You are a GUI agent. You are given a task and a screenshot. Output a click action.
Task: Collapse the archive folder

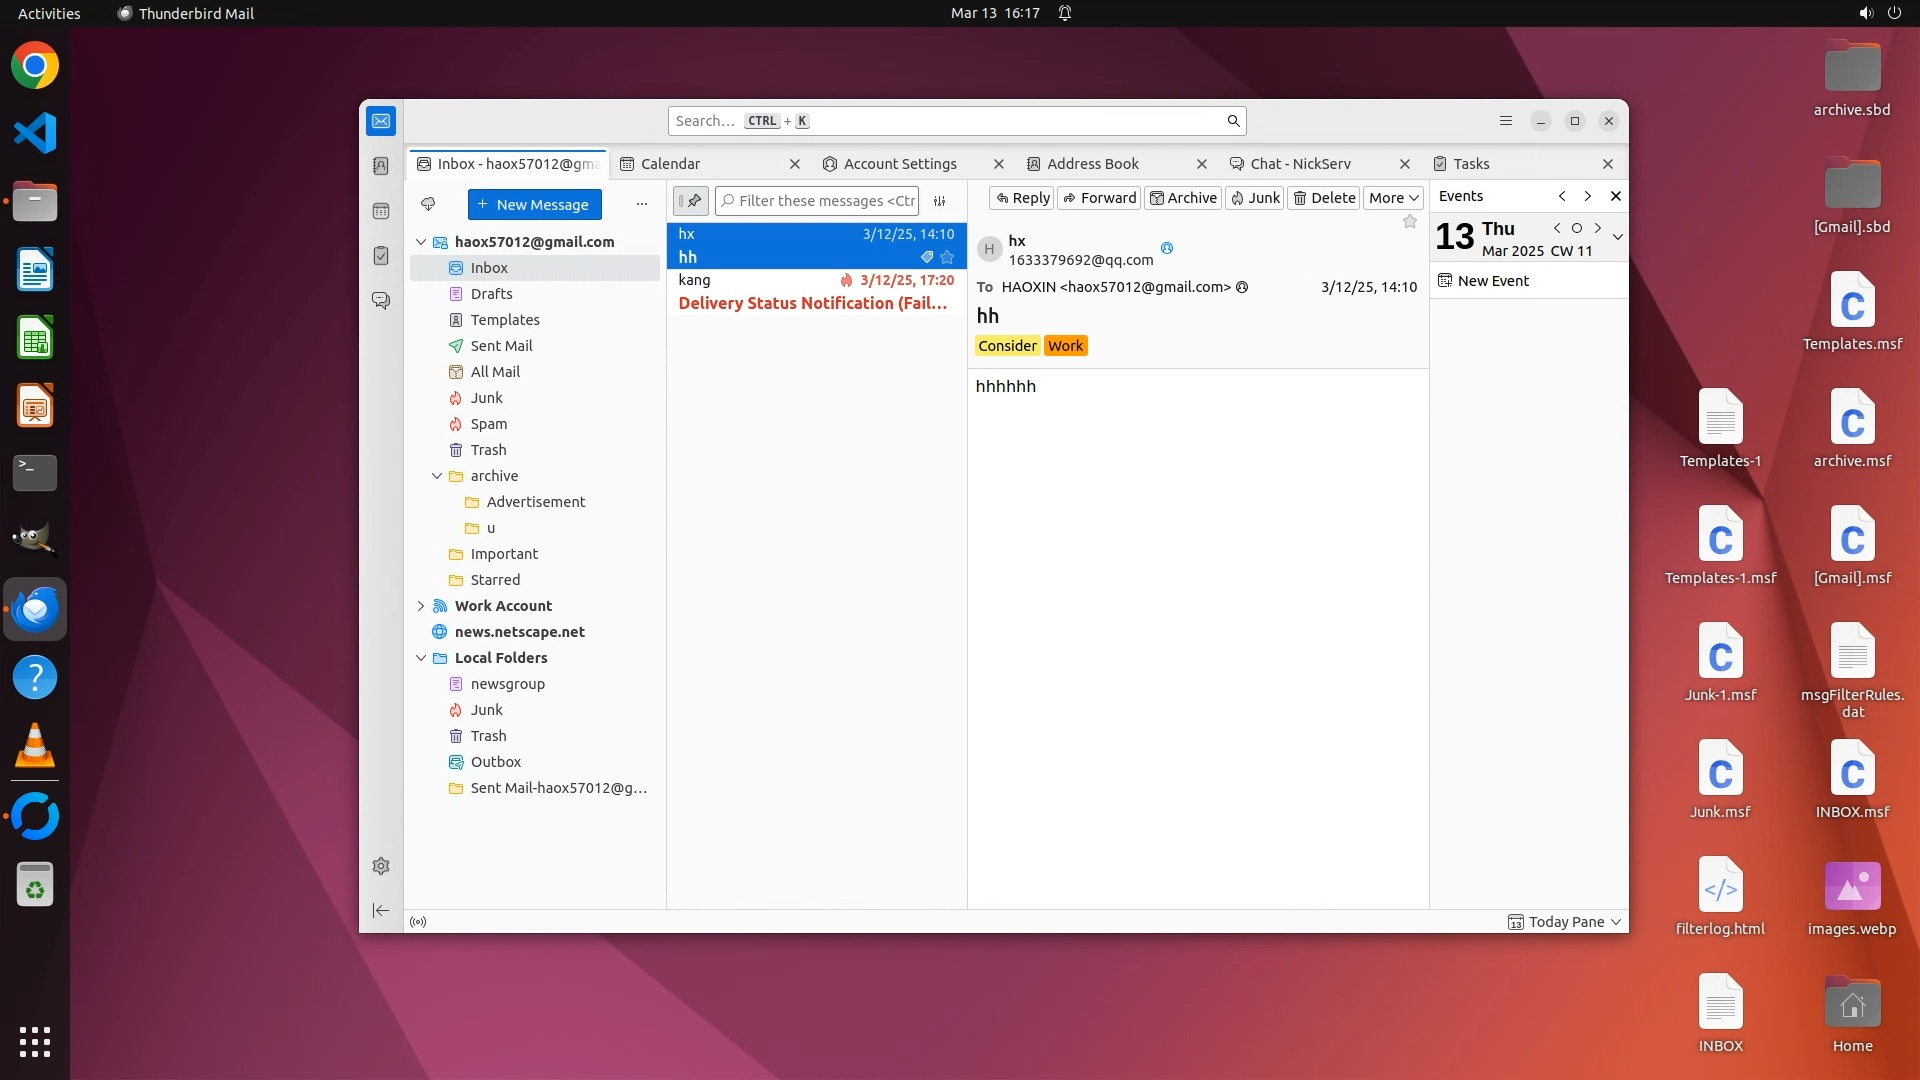(x=437, y=476)
